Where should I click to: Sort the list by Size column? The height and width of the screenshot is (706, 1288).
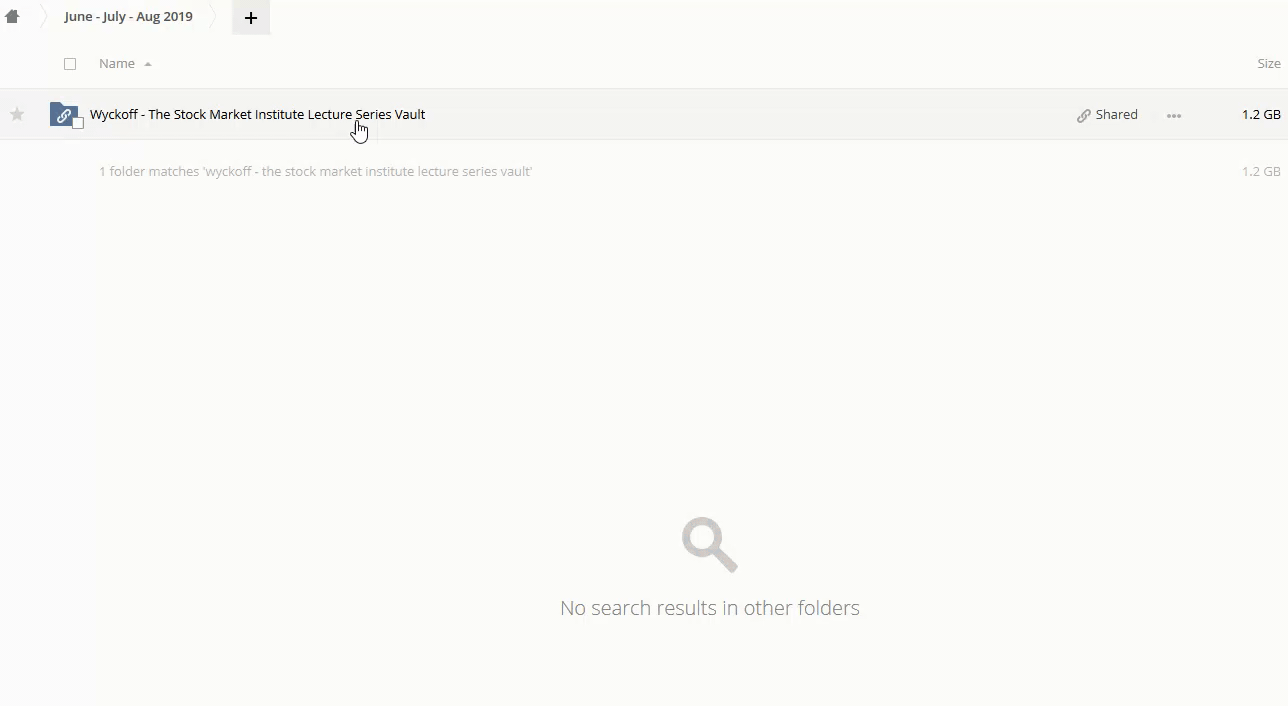(1268, 64)
